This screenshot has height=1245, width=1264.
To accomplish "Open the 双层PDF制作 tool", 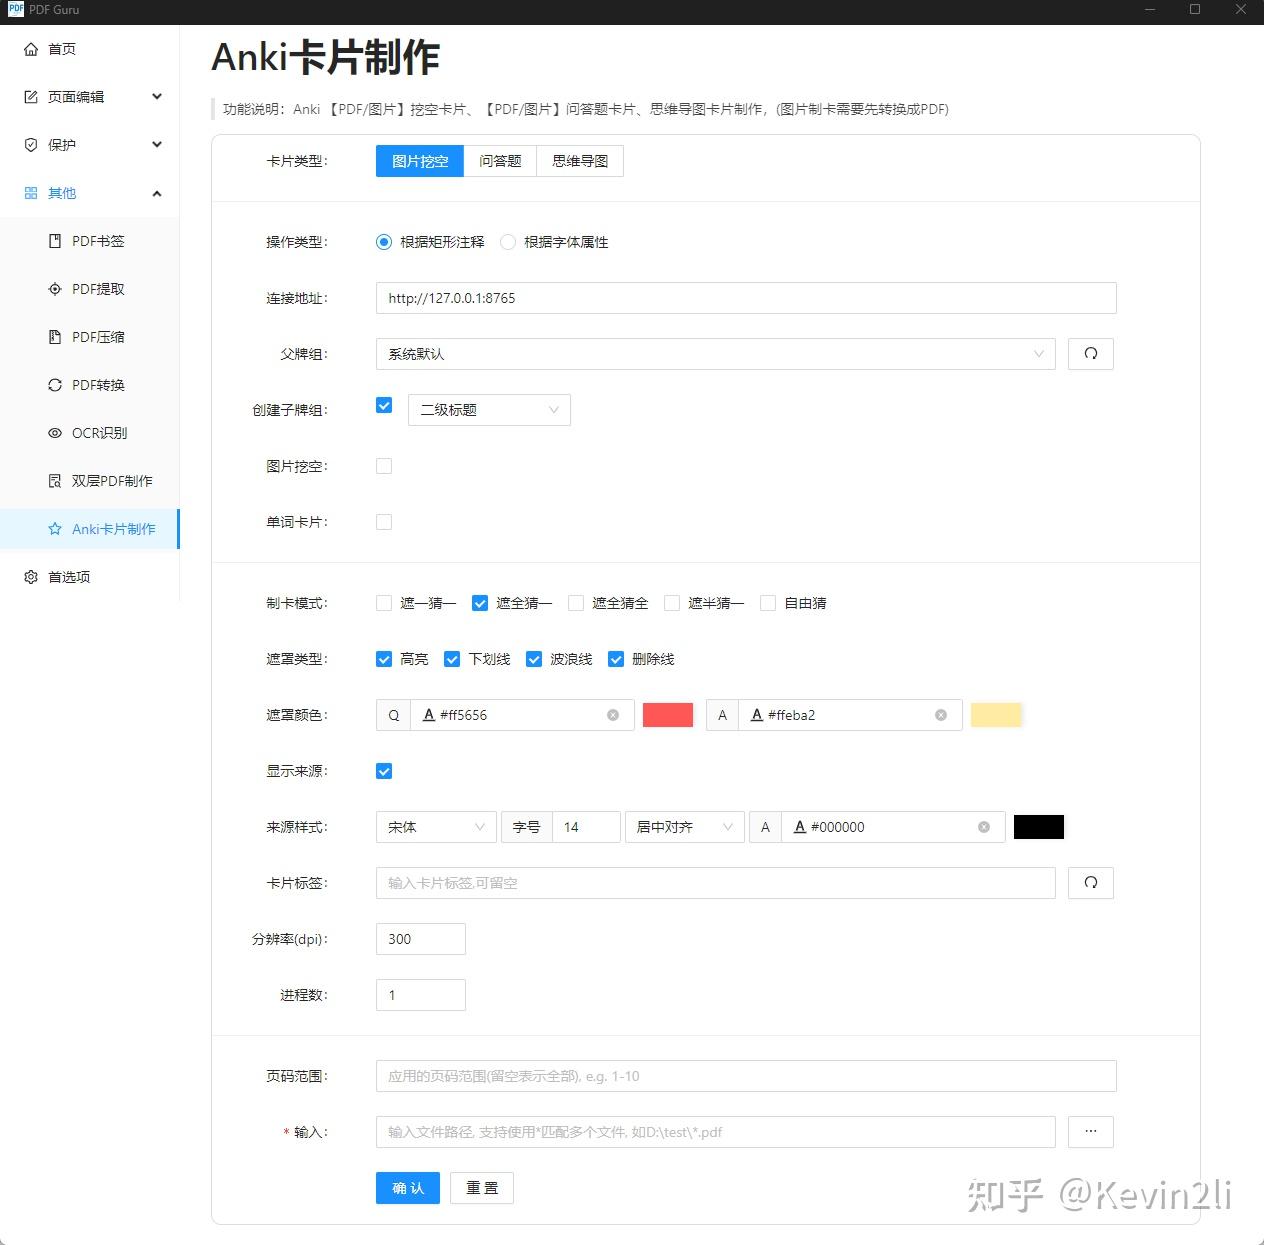I will click(110, 480).
